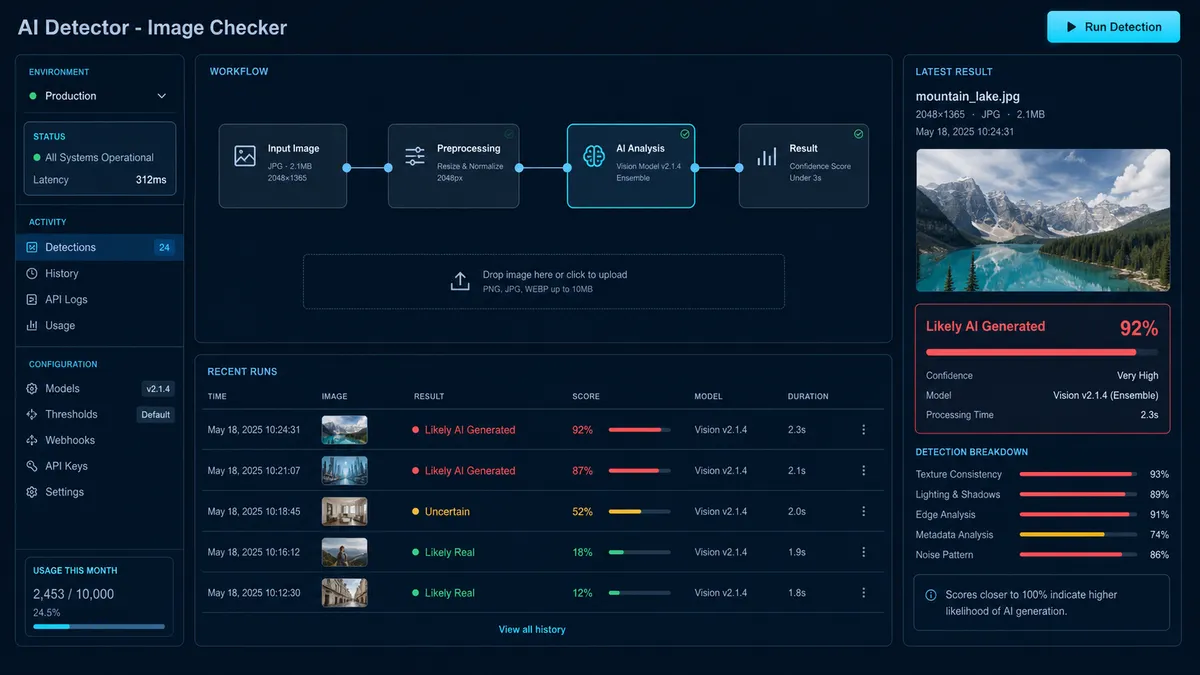
Task: Click the Uncertain result text
Action: click(447, 511)
